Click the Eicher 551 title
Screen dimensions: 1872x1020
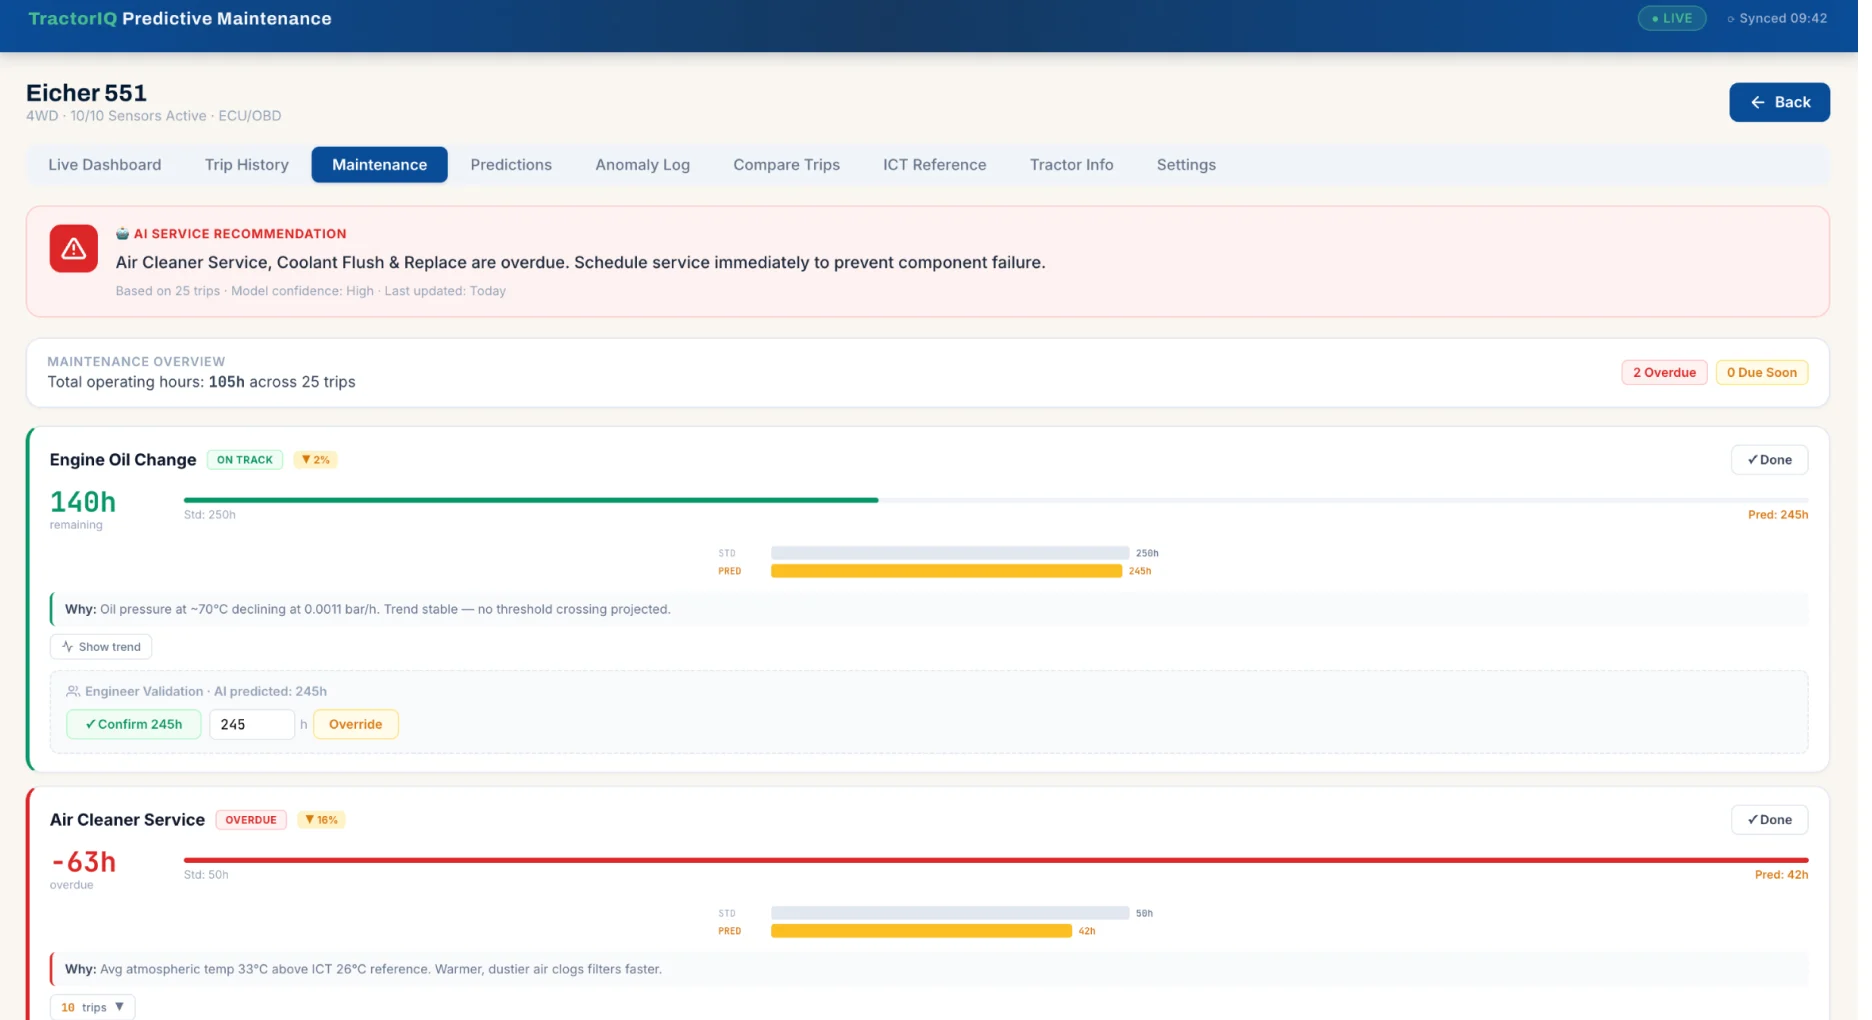point(86,93)
